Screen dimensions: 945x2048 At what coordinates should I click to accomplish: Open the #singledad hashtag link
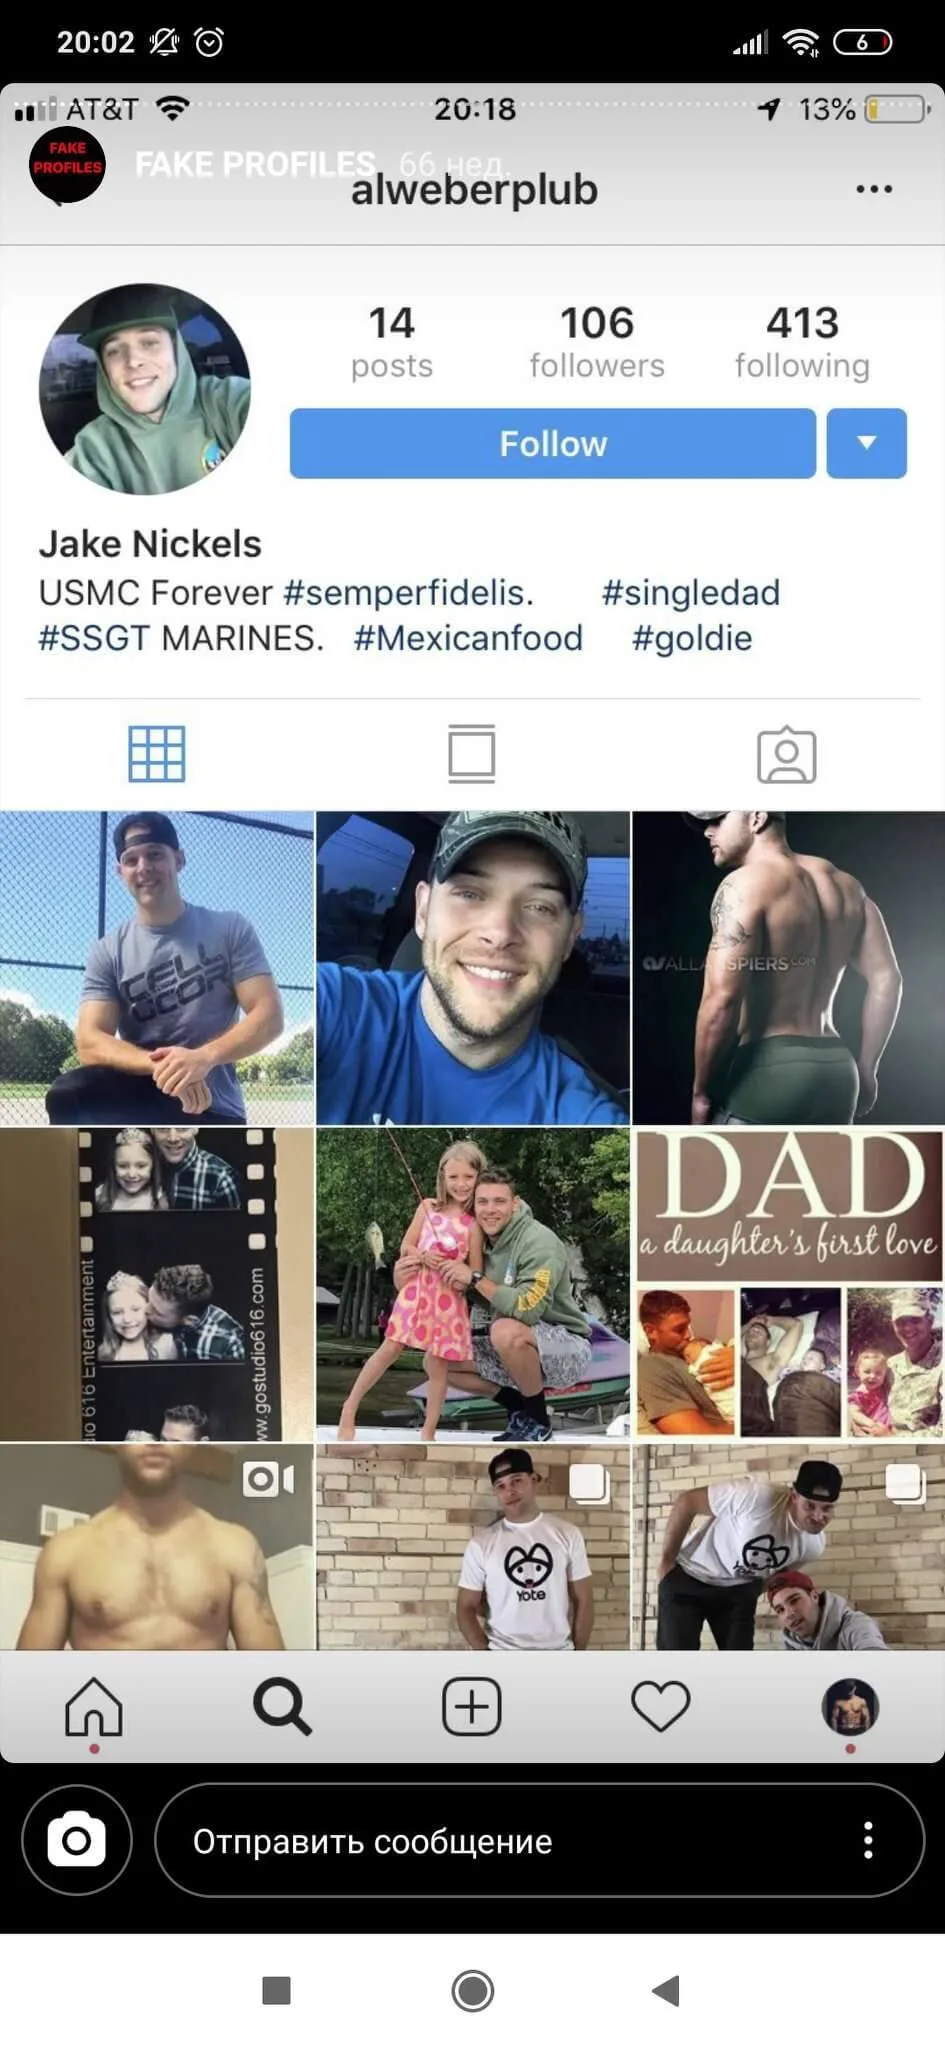690,593
